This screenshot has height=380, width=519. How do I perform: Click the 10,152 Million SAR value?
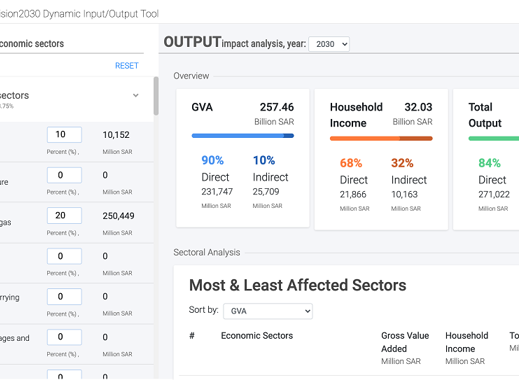(x=116, y=135)
